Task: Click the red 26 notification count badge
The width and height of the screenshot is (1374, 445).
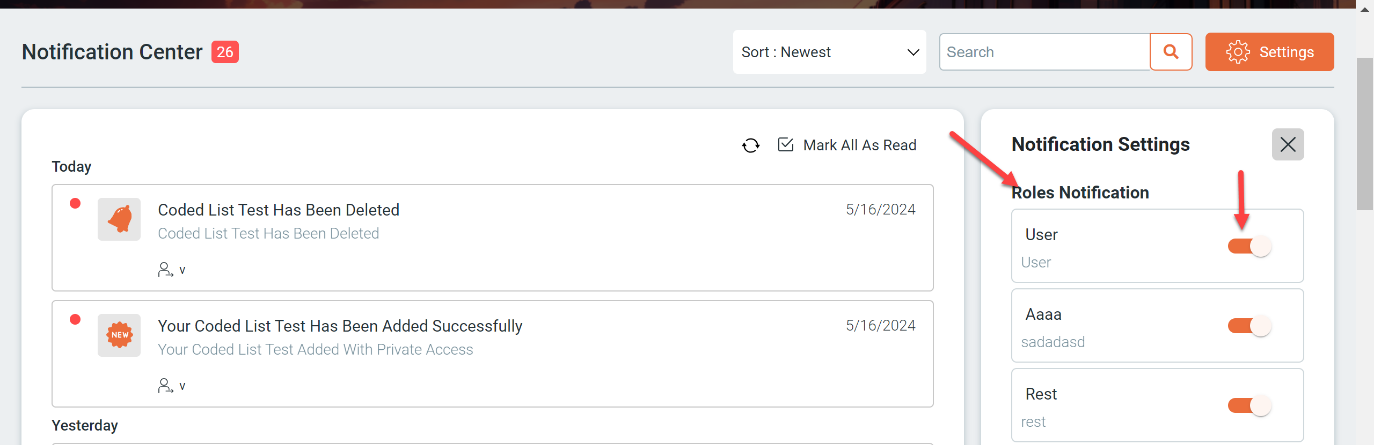Action: point(225,52)
